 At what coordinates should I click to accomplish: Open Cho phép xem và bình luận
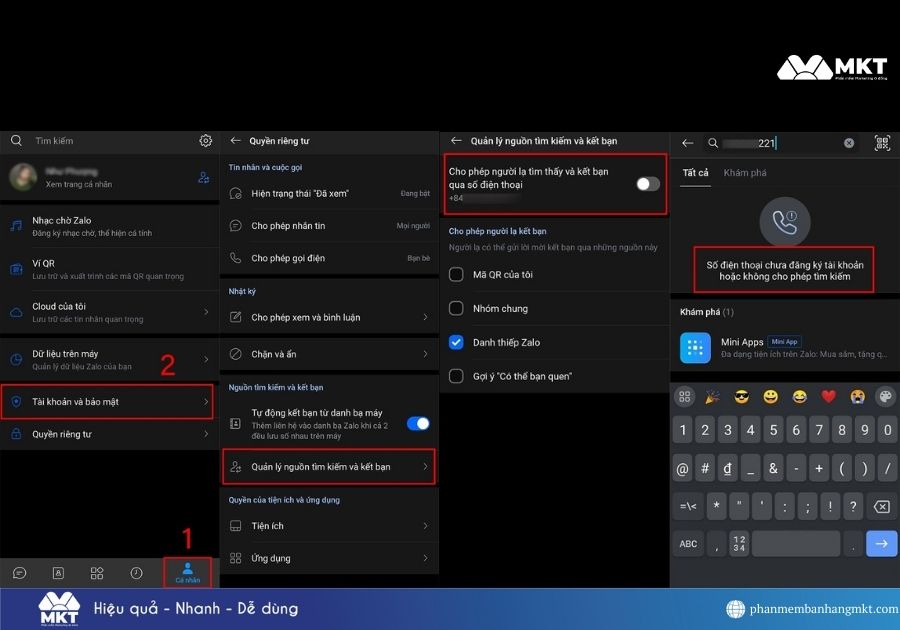point(329,317)
